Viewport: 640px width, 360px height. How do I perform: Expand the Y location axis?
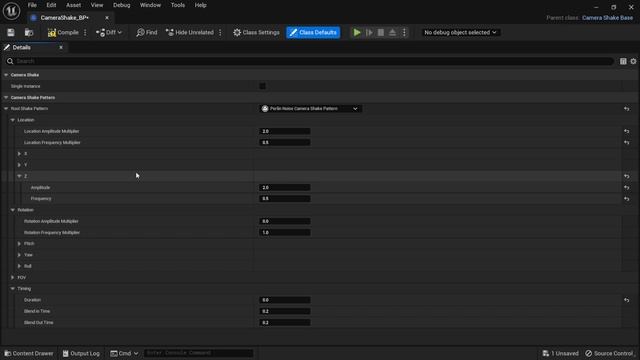point(19,165)
